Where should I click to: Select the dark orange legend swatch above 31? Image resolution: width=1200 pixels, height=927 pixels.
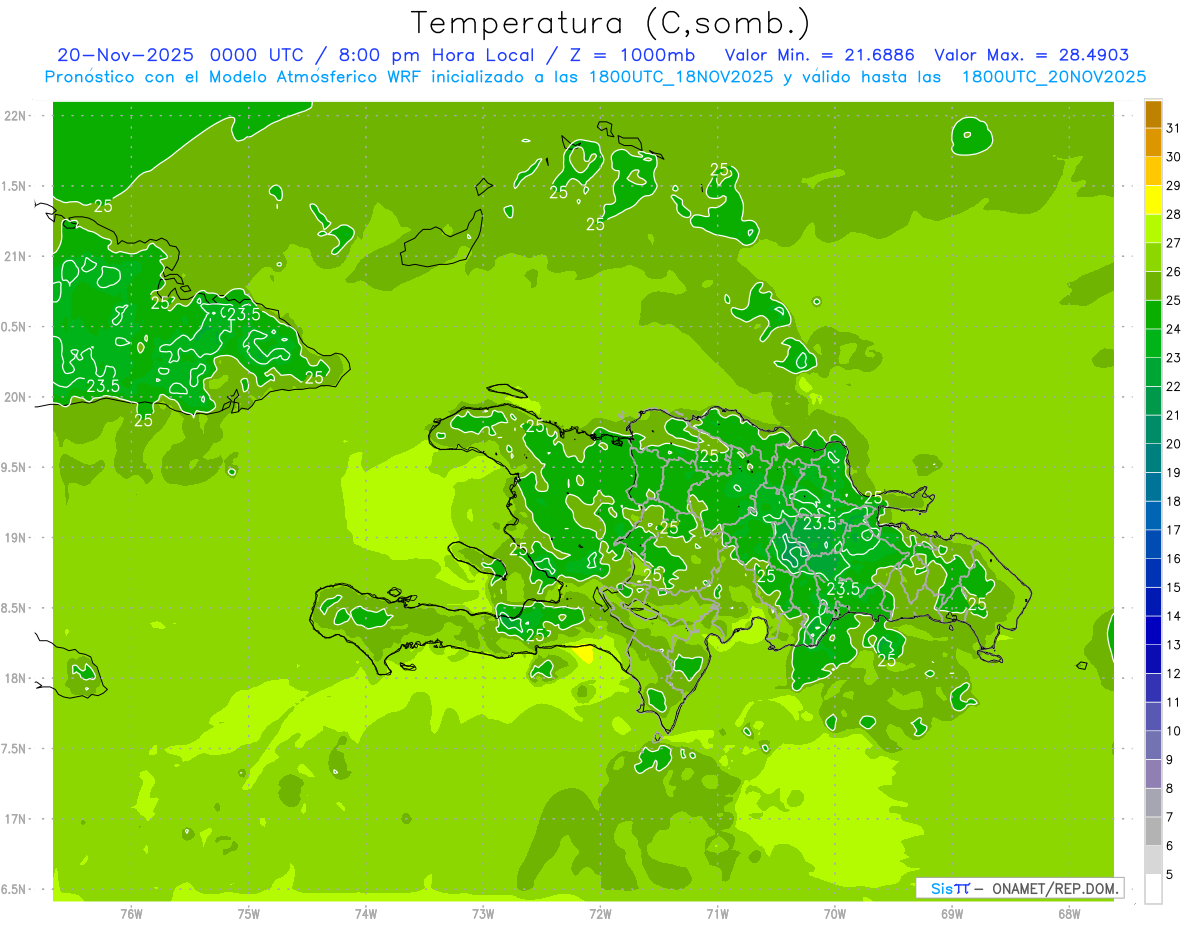[x=1153, y=113]
